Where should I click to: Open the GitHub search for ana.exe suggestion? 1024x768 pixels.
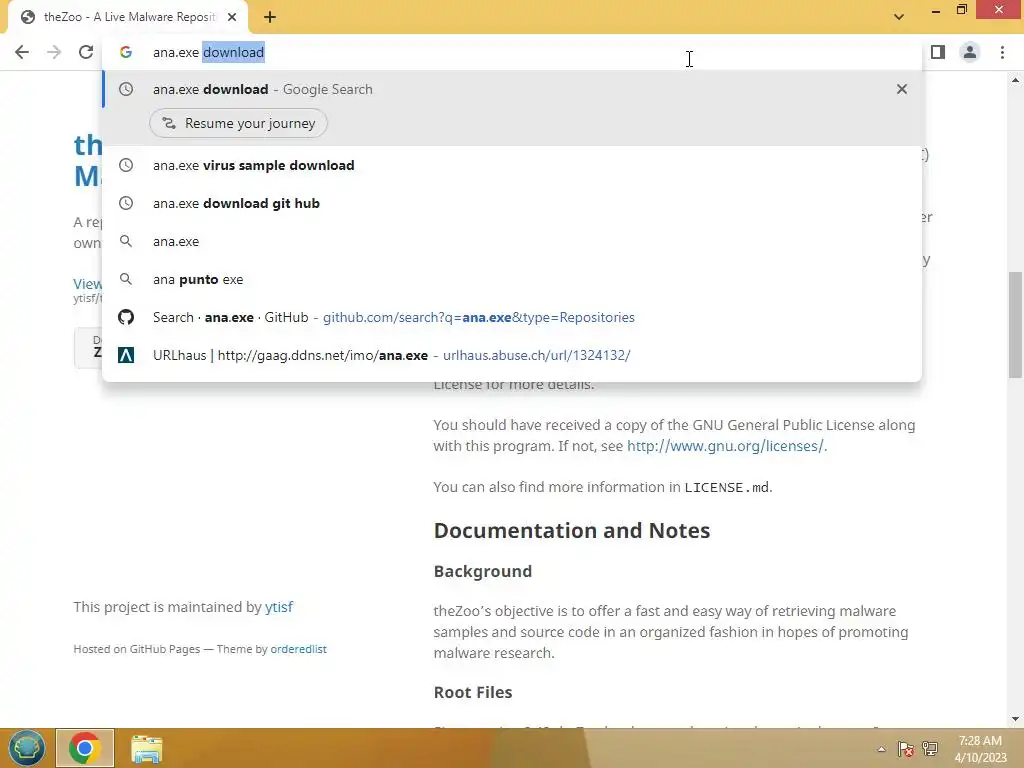point(512,317)
